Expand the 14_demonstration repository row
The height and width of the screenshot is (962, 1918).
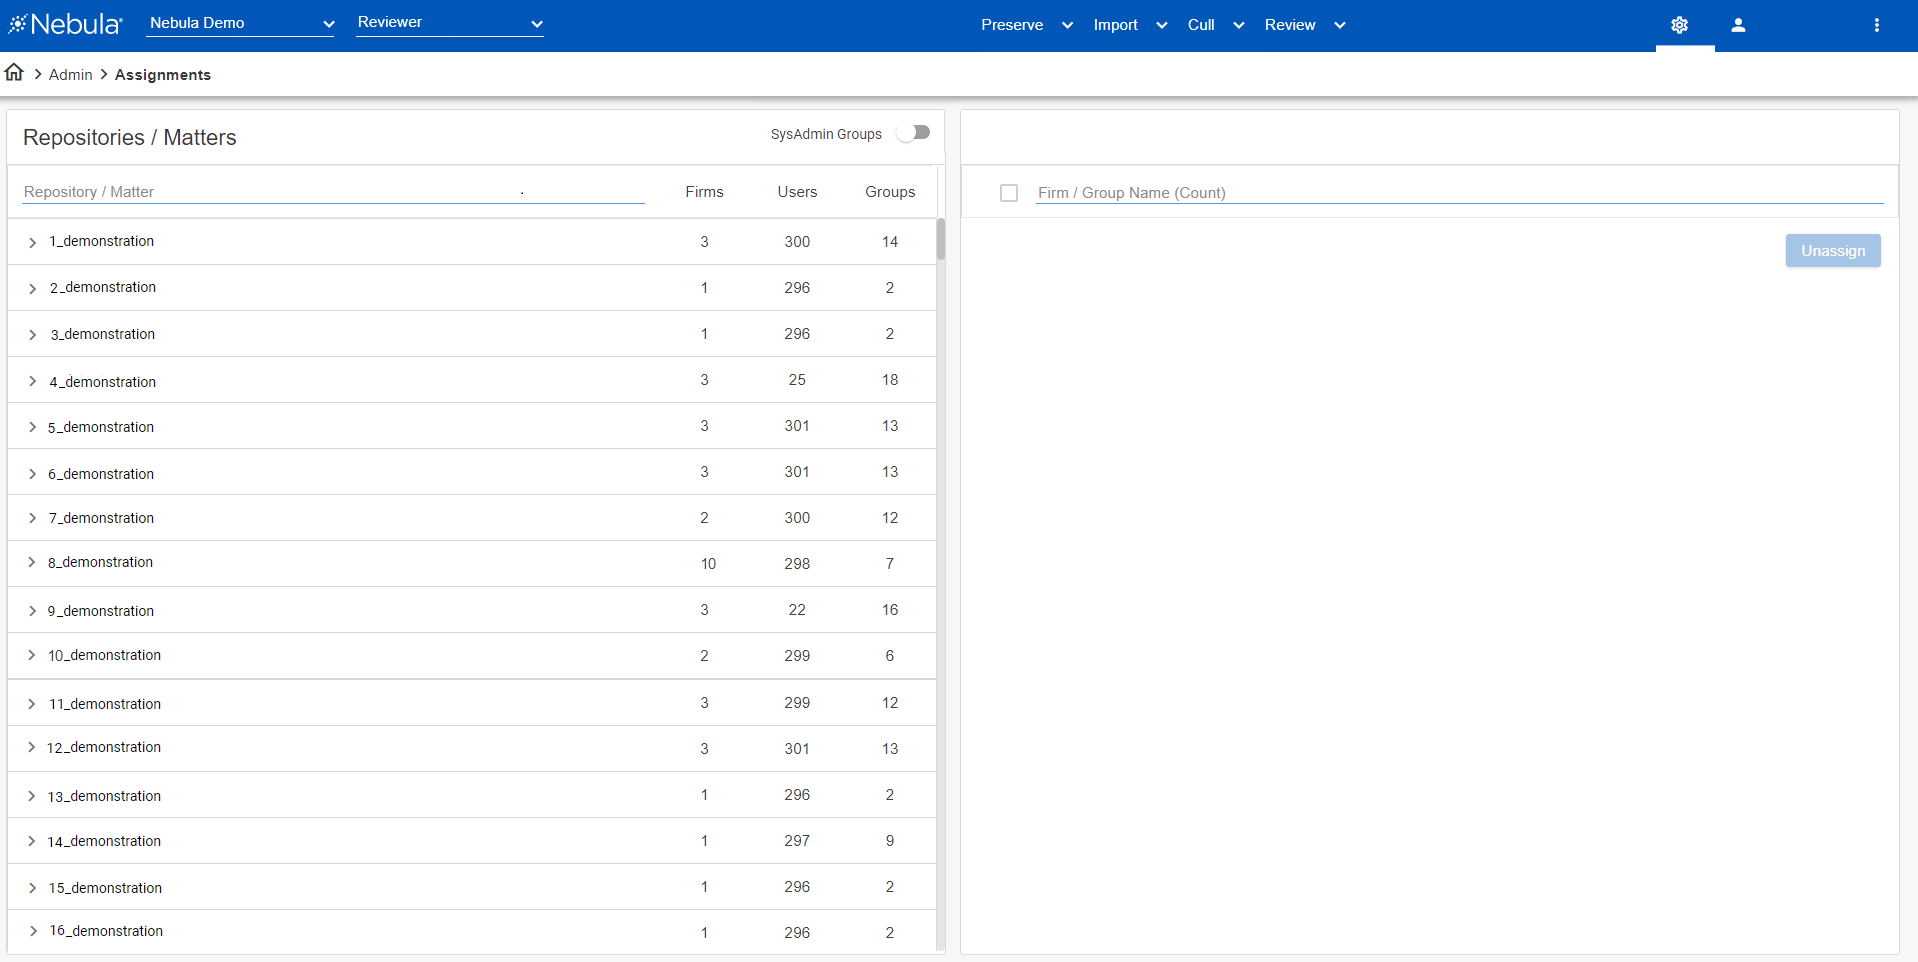tap(32, 841)
